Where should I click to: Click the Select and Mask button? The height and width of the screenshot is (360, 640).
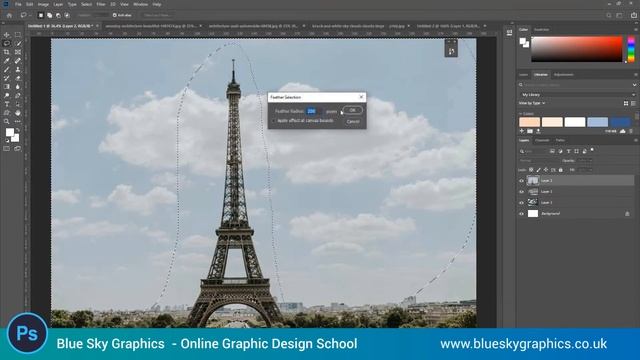click(x=157, y=15)
